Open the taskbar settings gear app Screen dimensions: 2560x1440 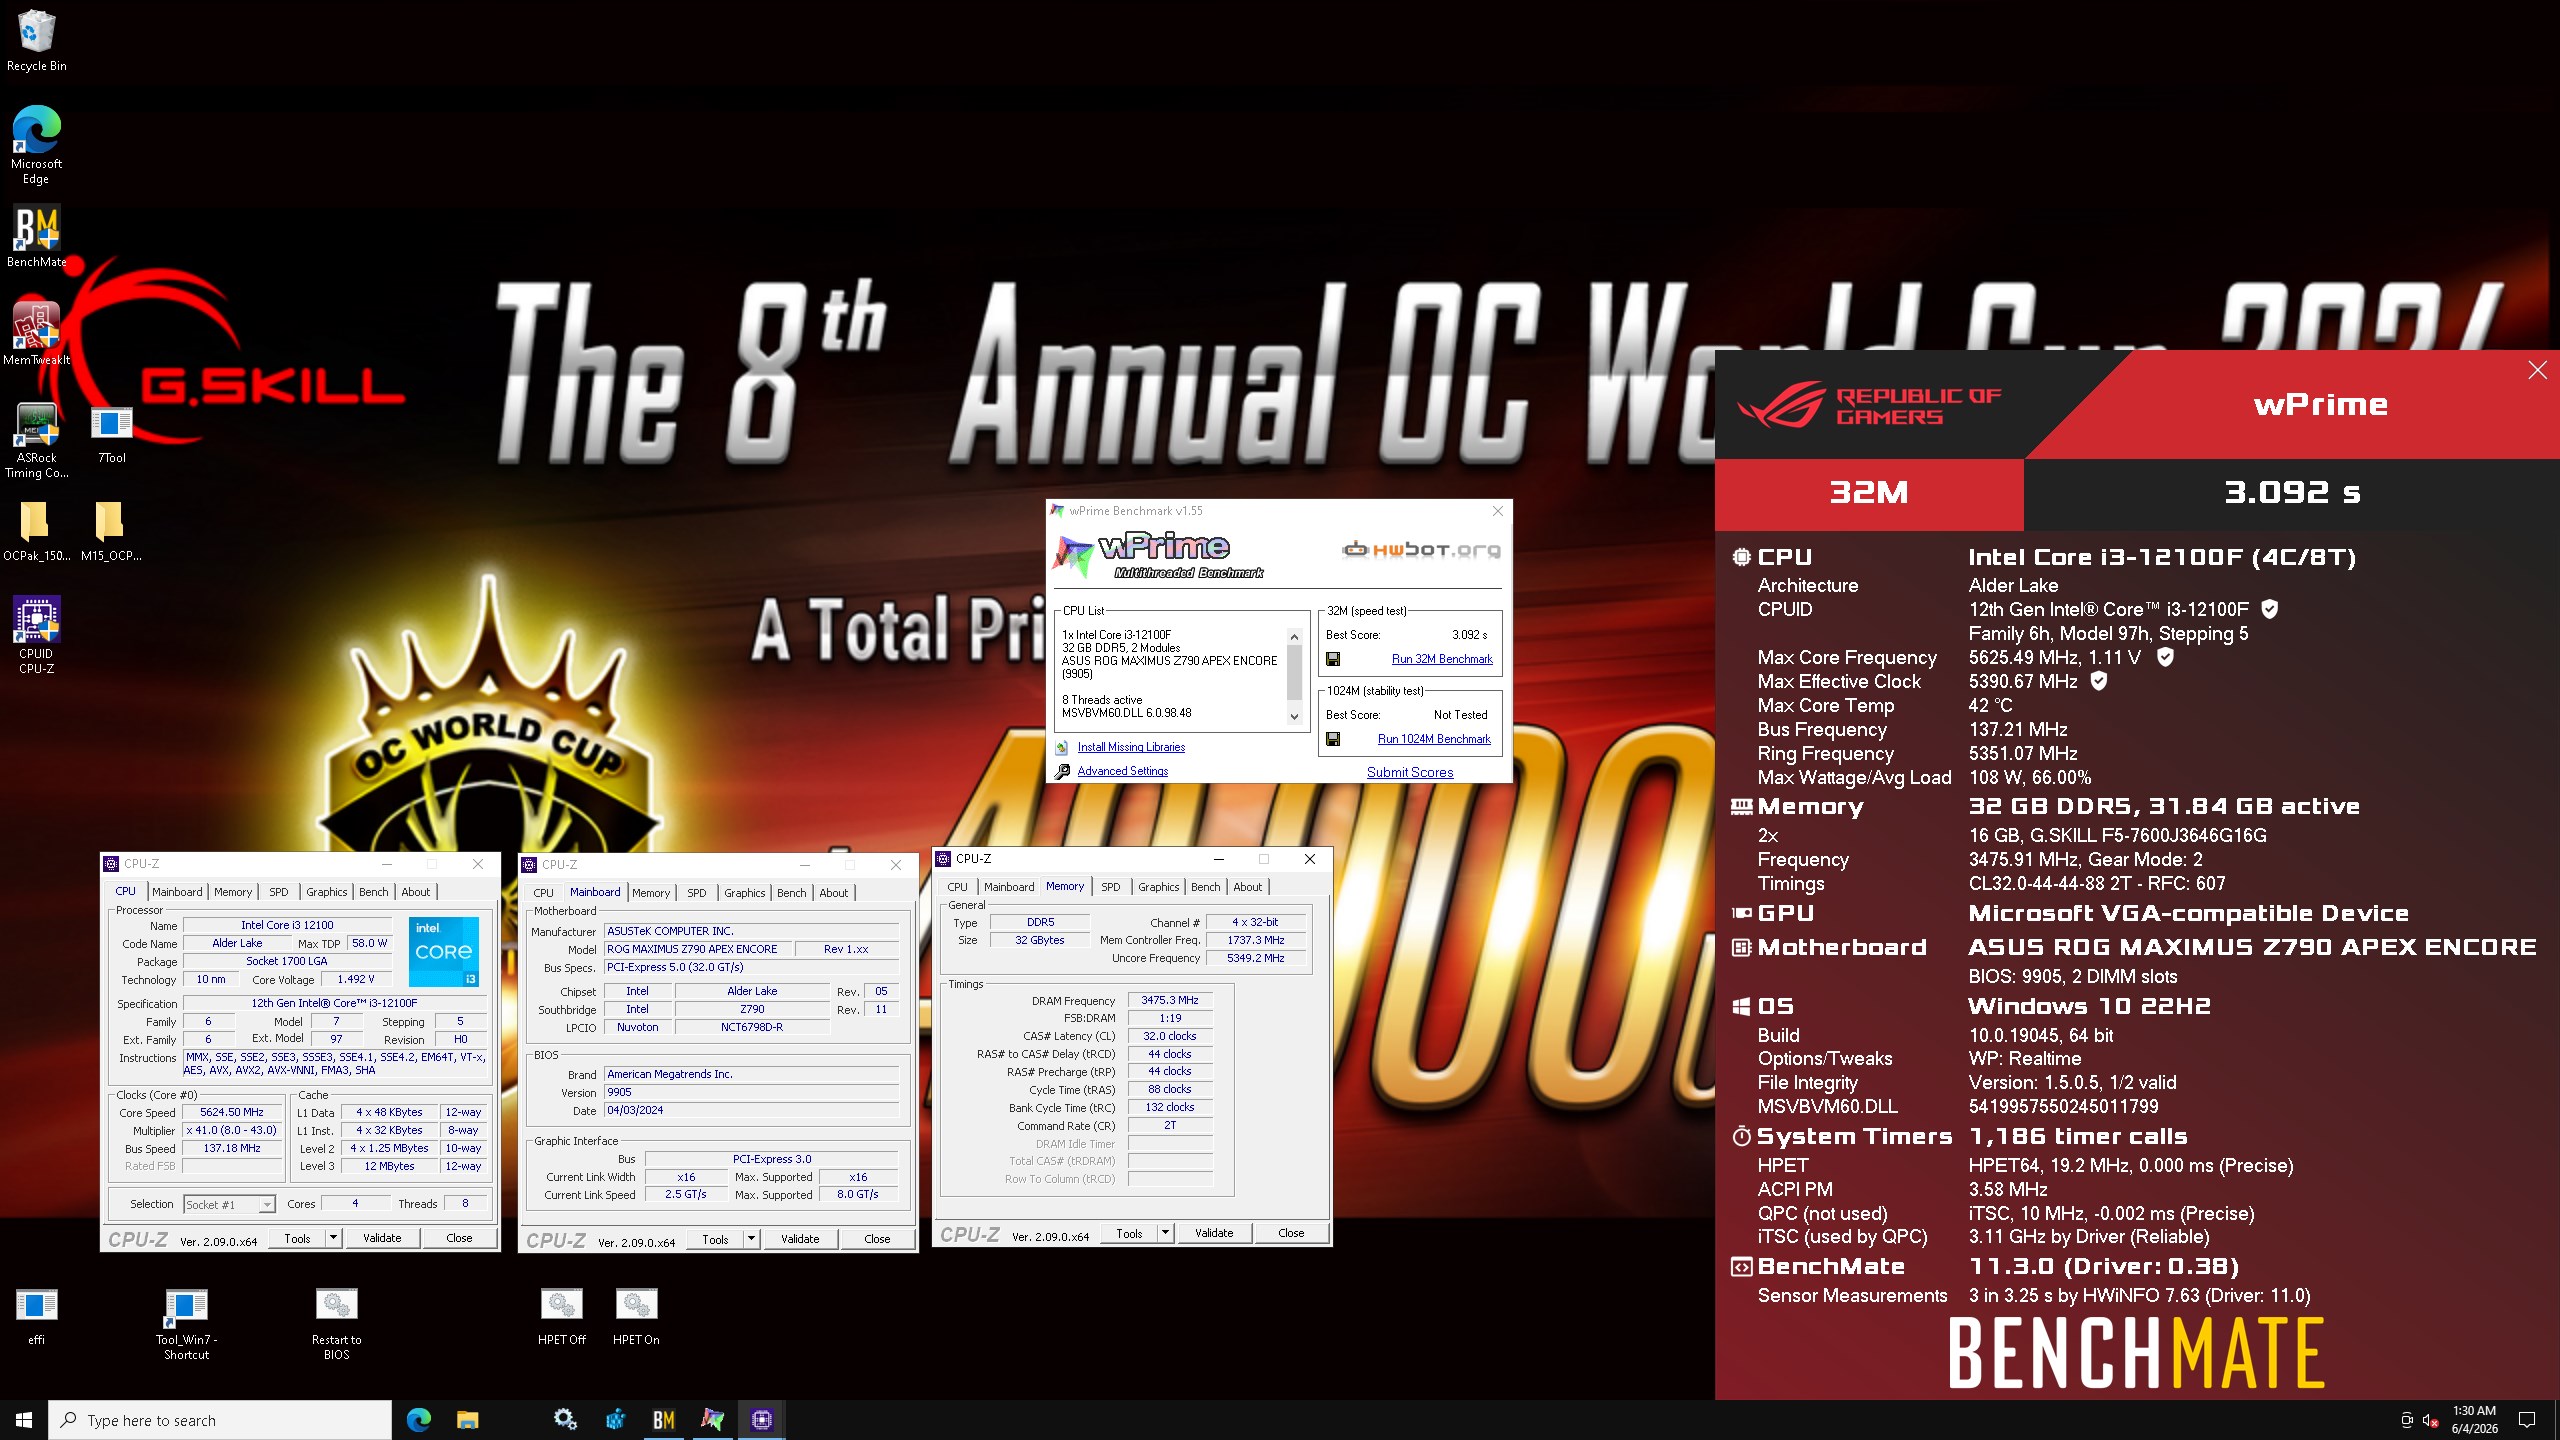[x=565, y=1420]
